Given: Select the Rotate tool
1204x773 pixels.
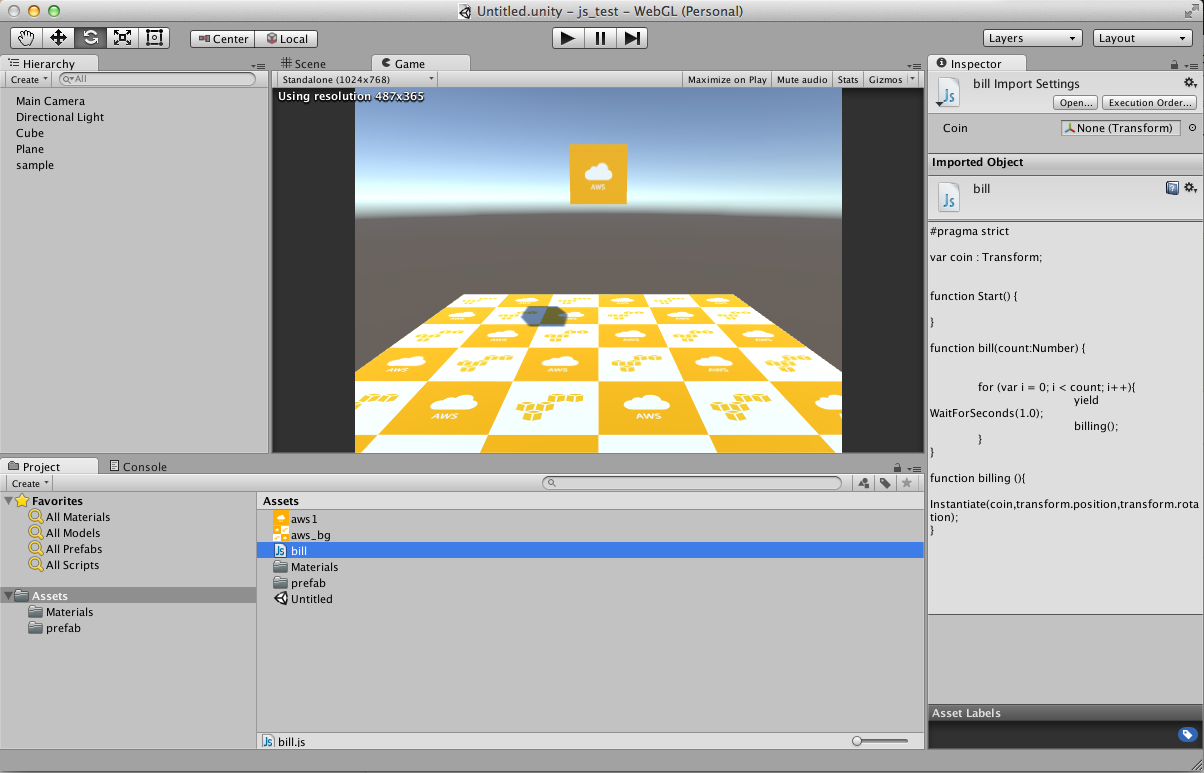Looking at the screenshot, I should [91, 38].
